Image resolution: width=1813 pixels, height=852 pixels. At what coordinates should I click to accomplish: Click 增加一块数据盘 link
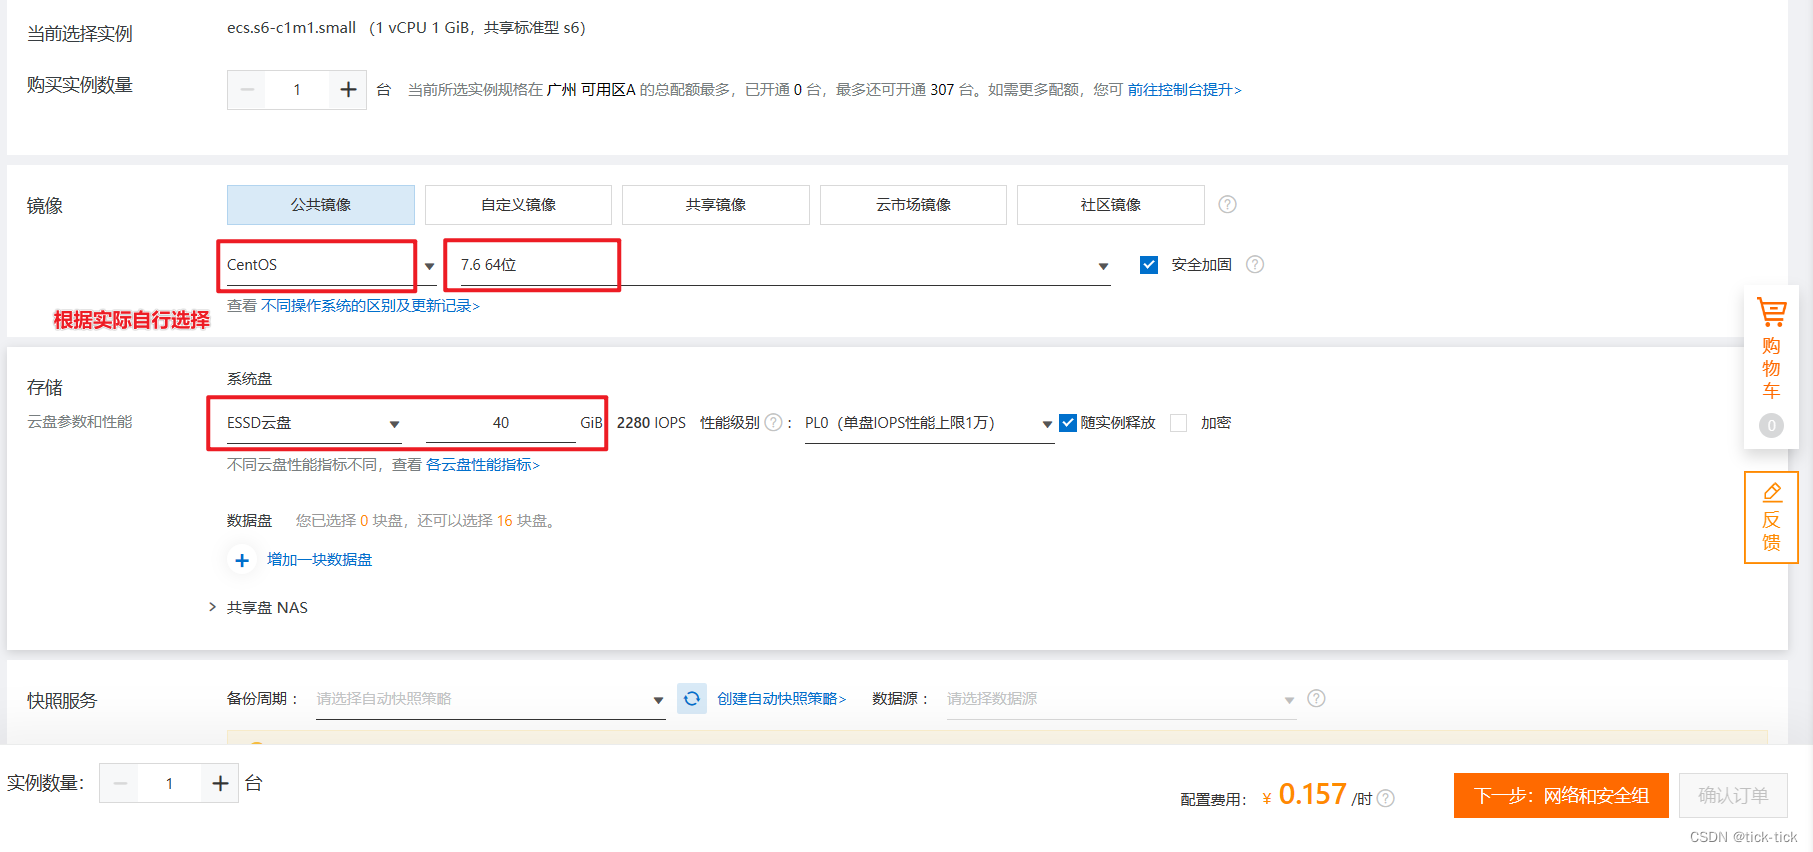pyautogui.click(x=320, y=560)
